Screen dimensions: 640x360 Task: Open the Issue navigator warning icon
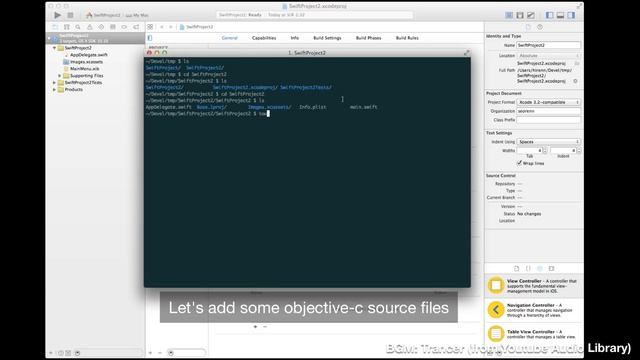pos(90,27)
